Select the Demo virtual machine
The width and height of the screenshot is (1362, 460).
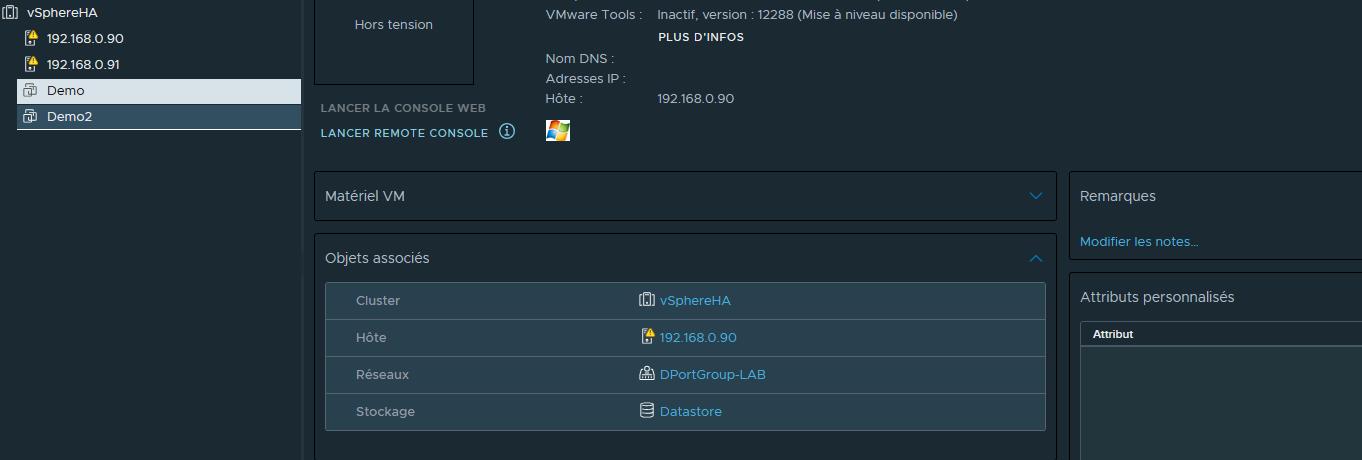[x=159, y=90]
